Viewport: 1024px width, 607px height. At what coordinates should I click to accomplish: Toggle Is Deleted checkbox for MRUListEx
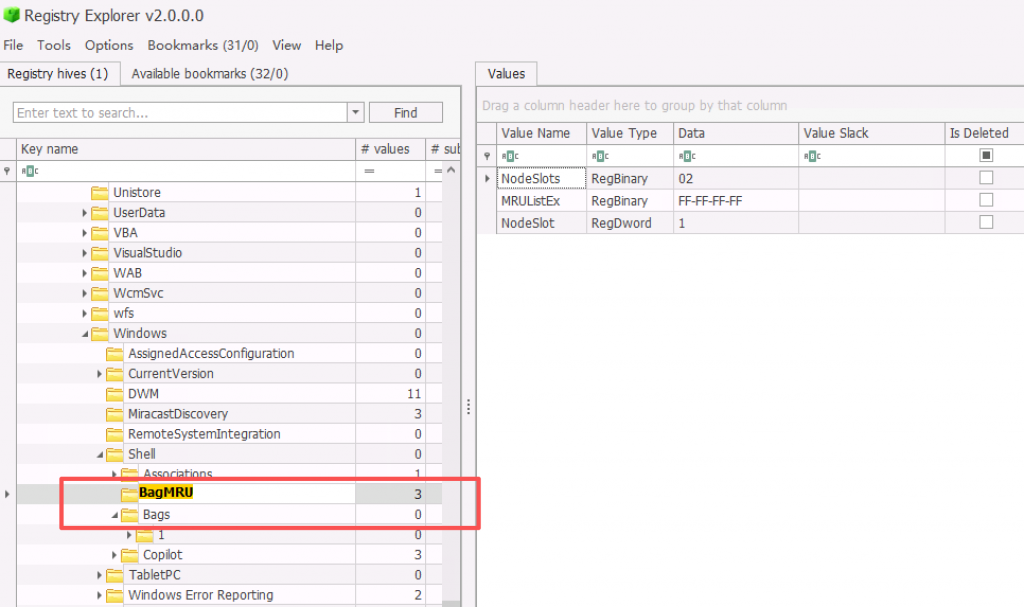[x=986, y=200]
